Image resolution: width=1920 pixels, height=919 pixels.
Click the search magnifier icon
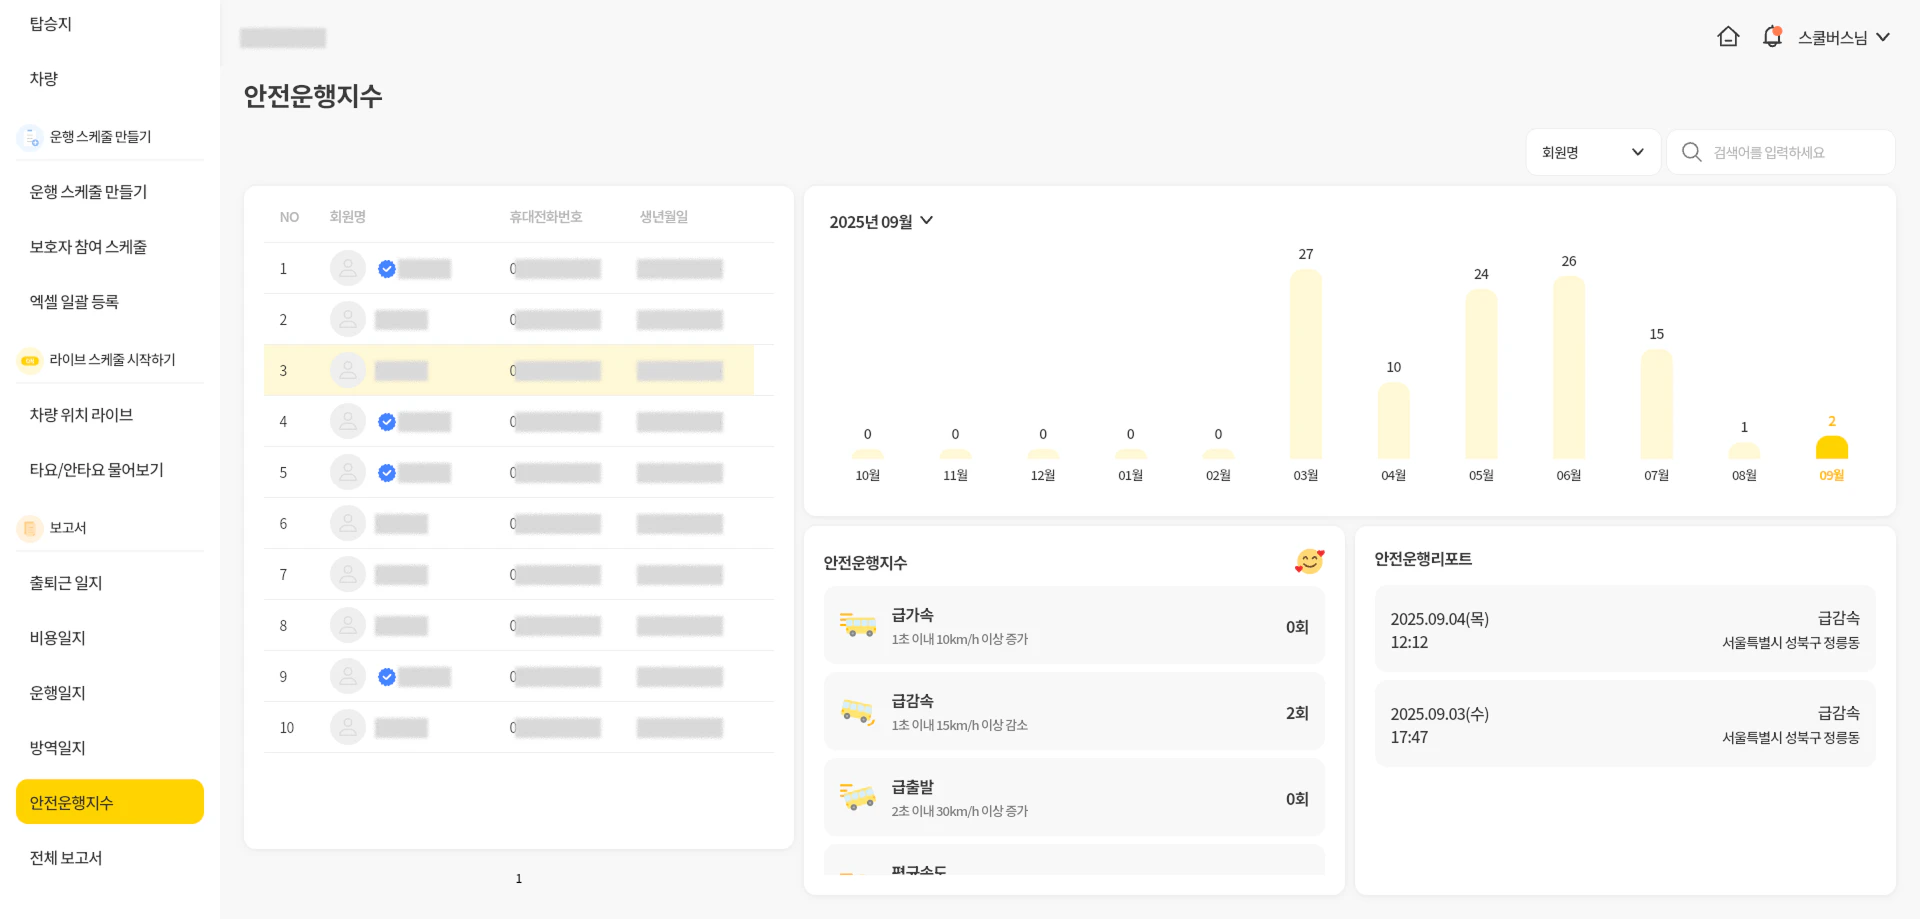click(x=1691, y=152)
